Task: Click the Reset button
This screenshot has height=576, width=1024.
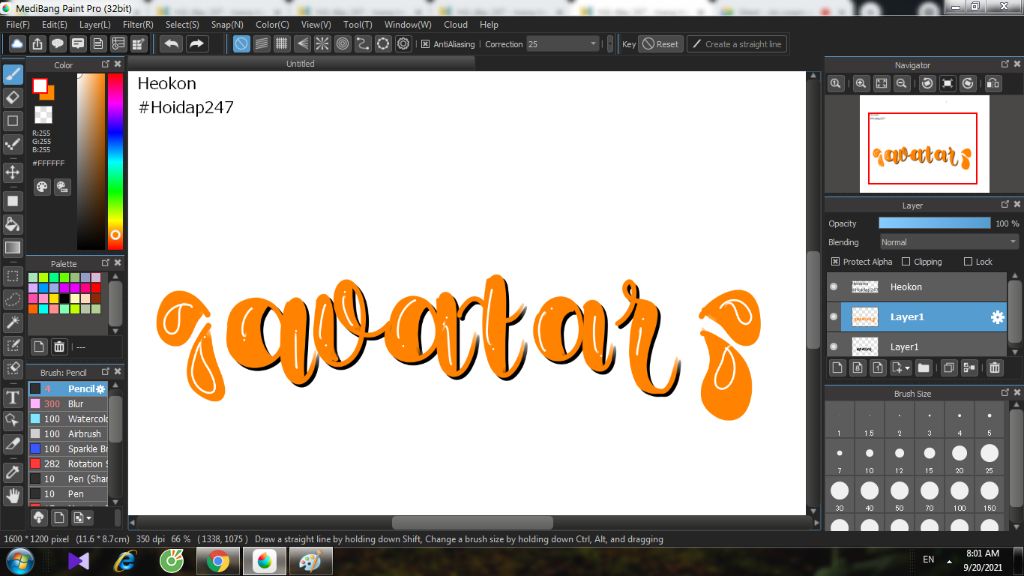Action: [660, 44]
